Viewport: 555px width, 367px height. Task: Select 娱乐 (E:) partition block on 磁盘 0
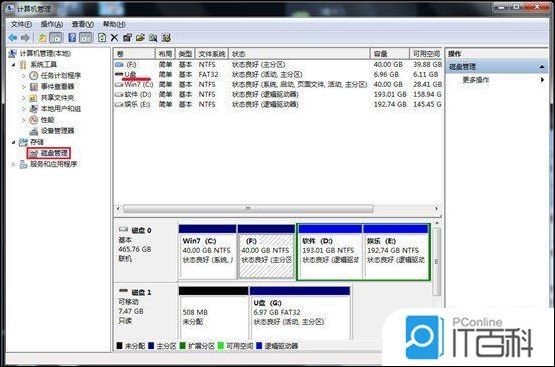click(x=396, y=252)
